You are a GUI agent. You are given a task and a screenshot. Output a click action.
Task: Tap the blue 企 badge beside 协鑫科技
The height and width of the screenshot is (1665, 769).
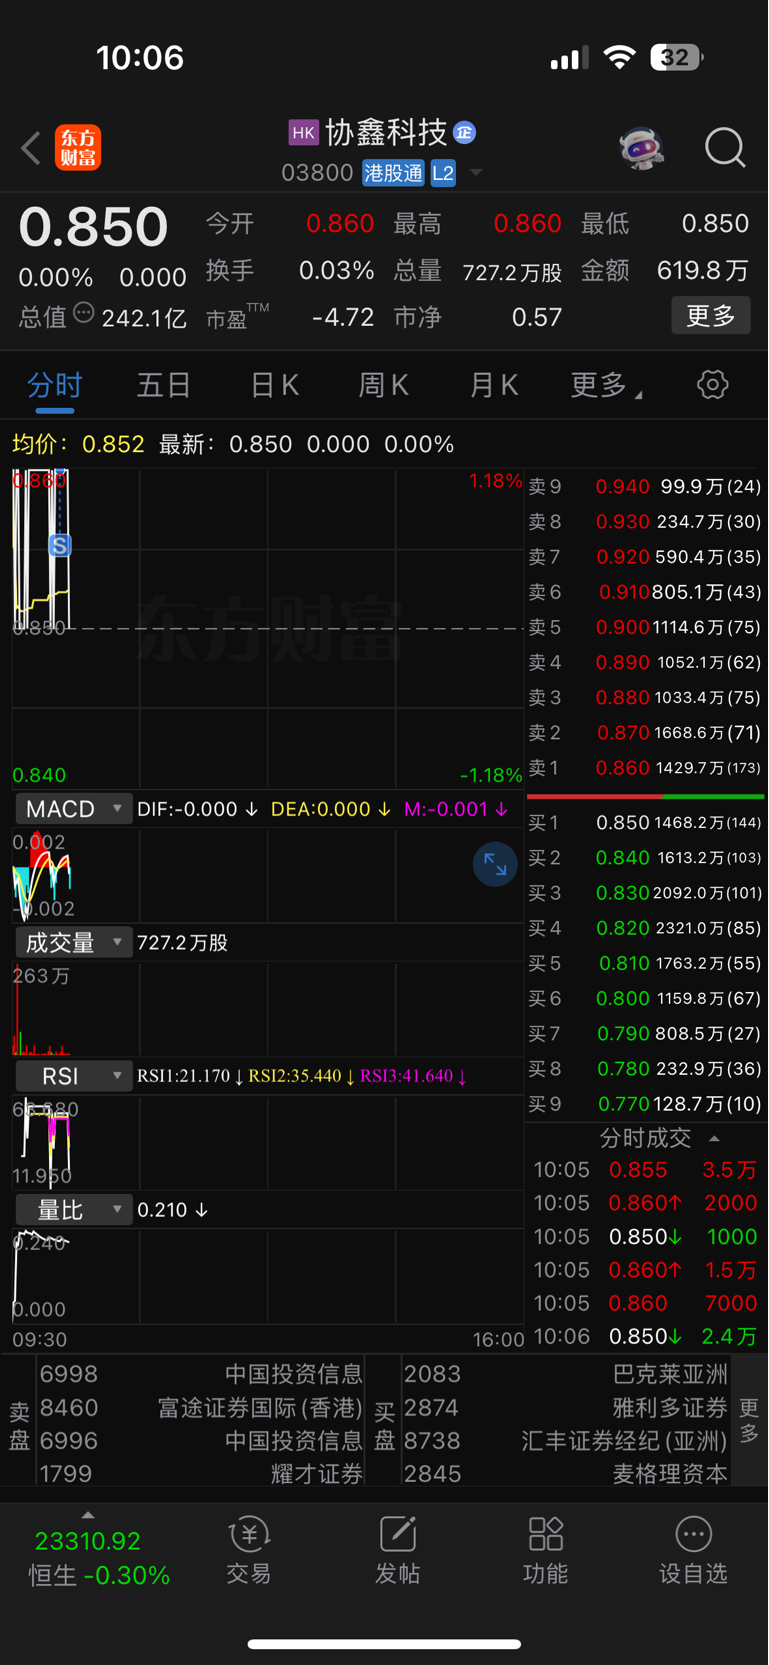464,132
